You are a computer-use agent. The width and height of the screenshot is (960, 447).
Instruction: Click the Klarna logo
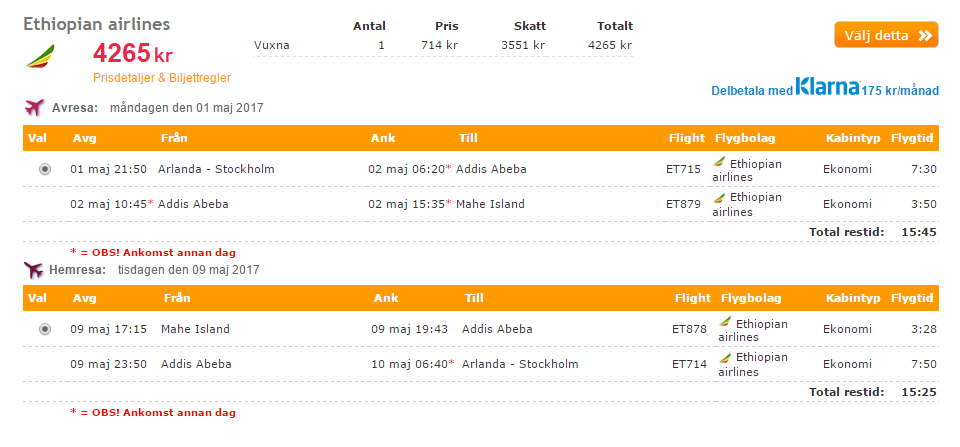pyautogui.click(x=827, y=86)
